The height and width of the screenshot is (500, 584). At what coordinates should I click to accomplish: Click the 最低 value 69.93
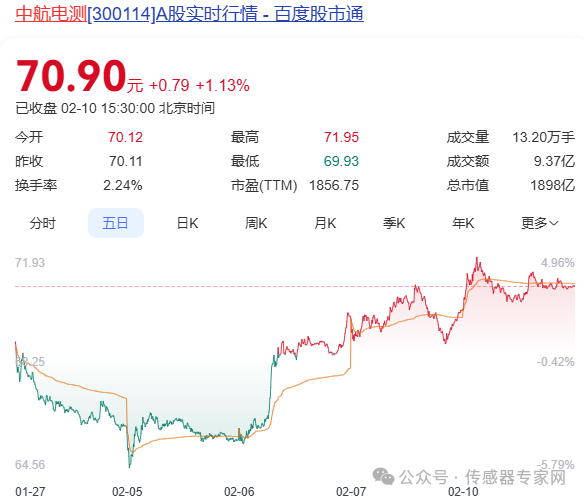click(341, 161)
